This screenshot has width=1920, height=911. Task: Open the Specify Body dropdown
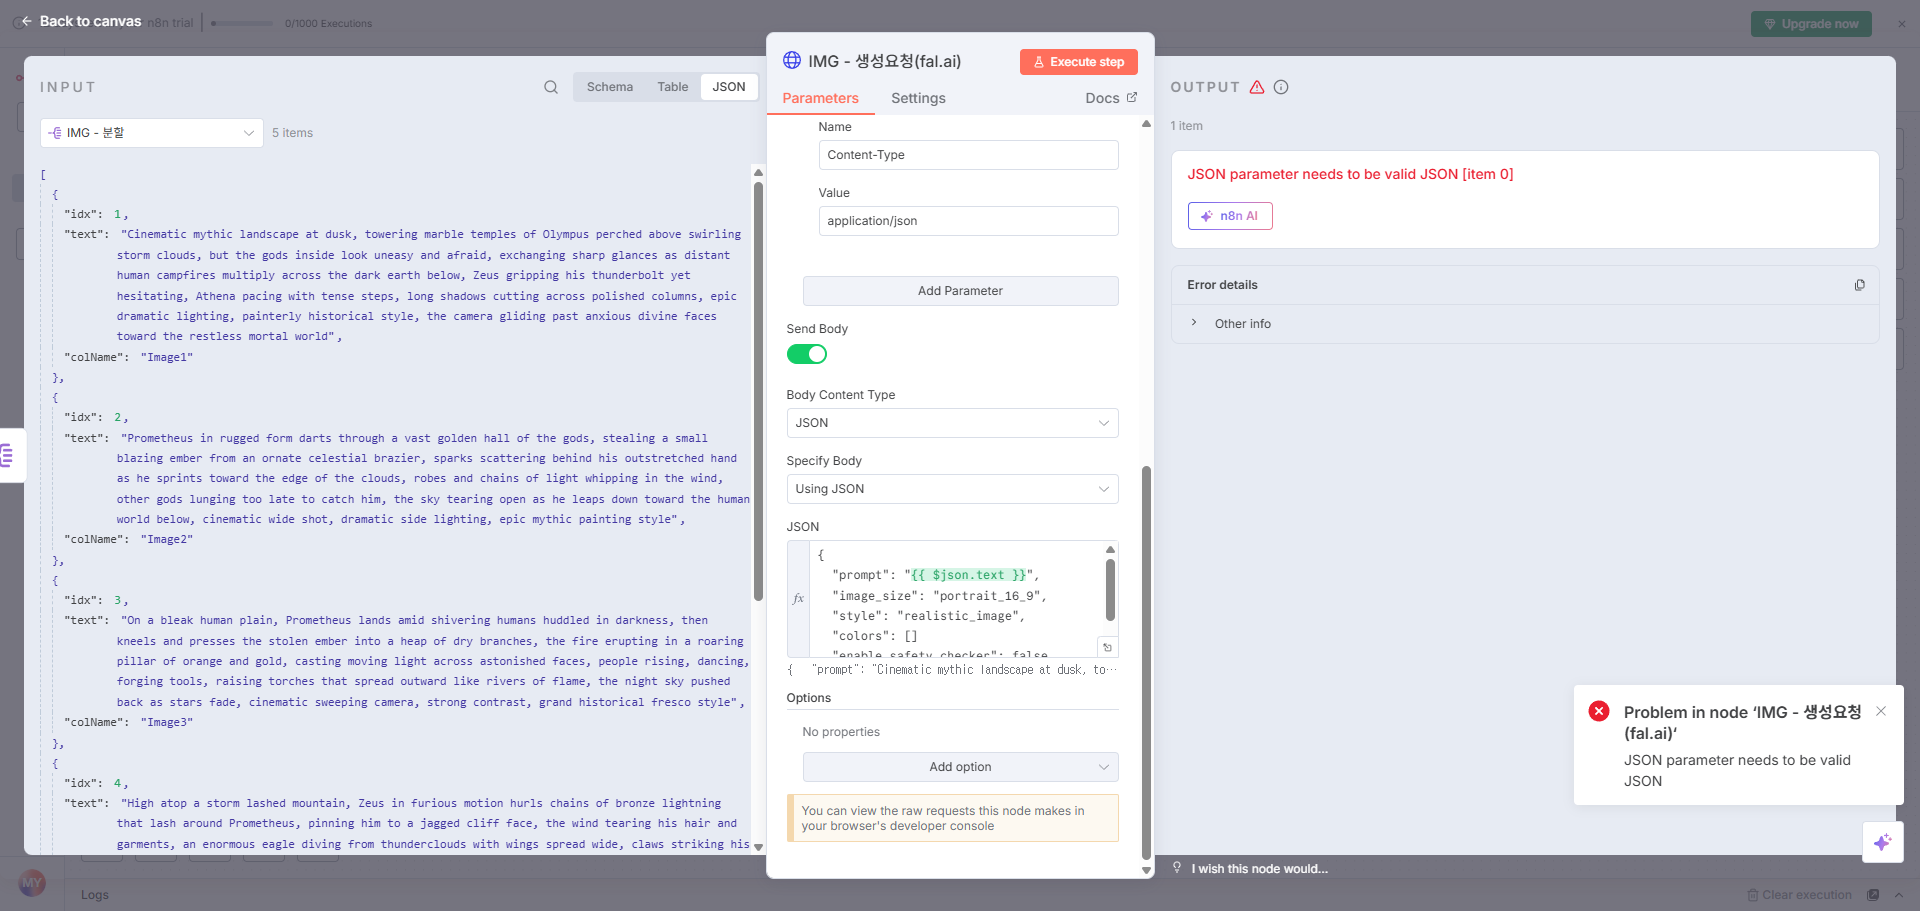click(x=952, y=489)
